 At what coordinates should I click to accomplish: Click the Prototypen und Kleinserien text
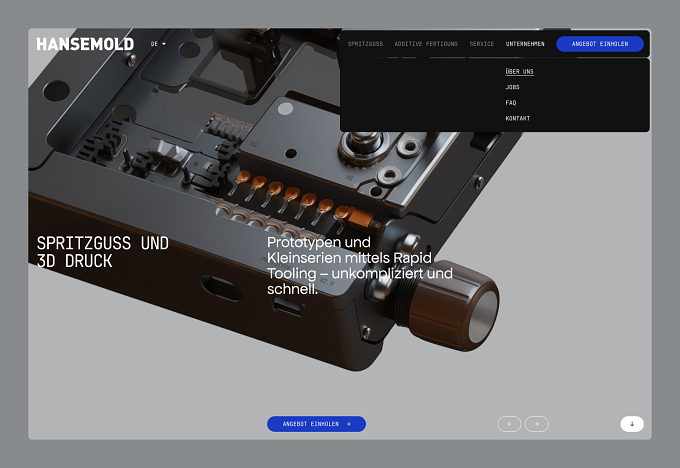coord(360,265)
